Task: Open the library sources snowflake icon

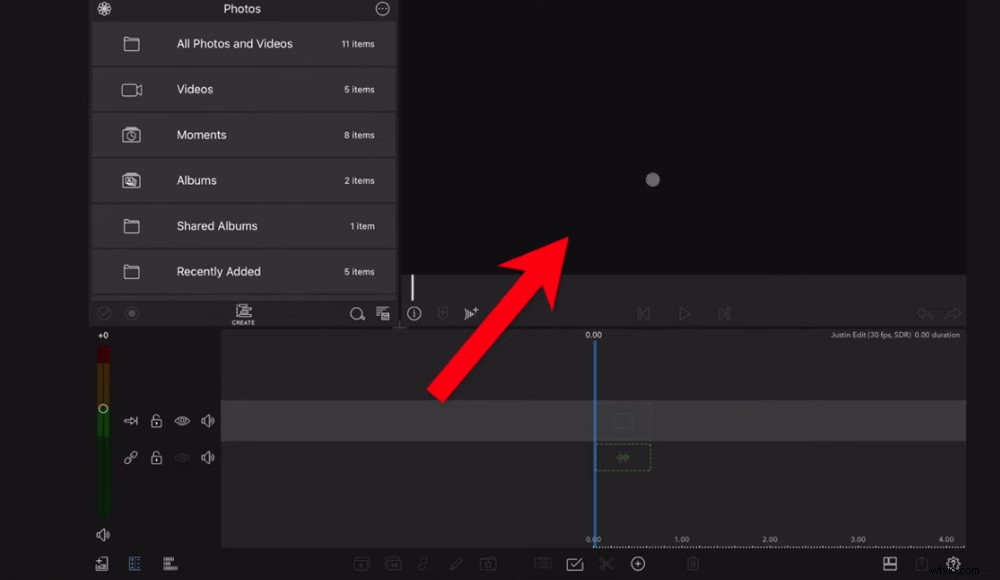Action: tap(104, 8)
